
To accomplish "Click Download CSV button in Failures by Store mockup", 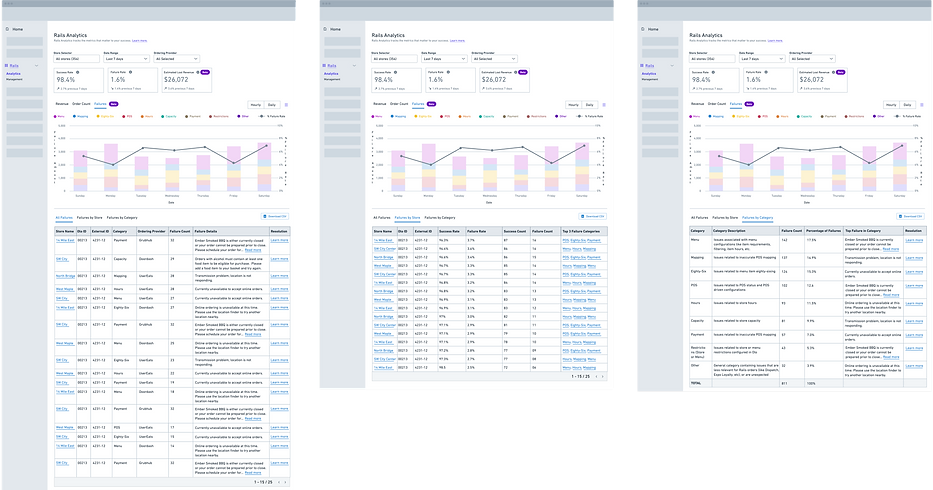I will pos(593,217).
